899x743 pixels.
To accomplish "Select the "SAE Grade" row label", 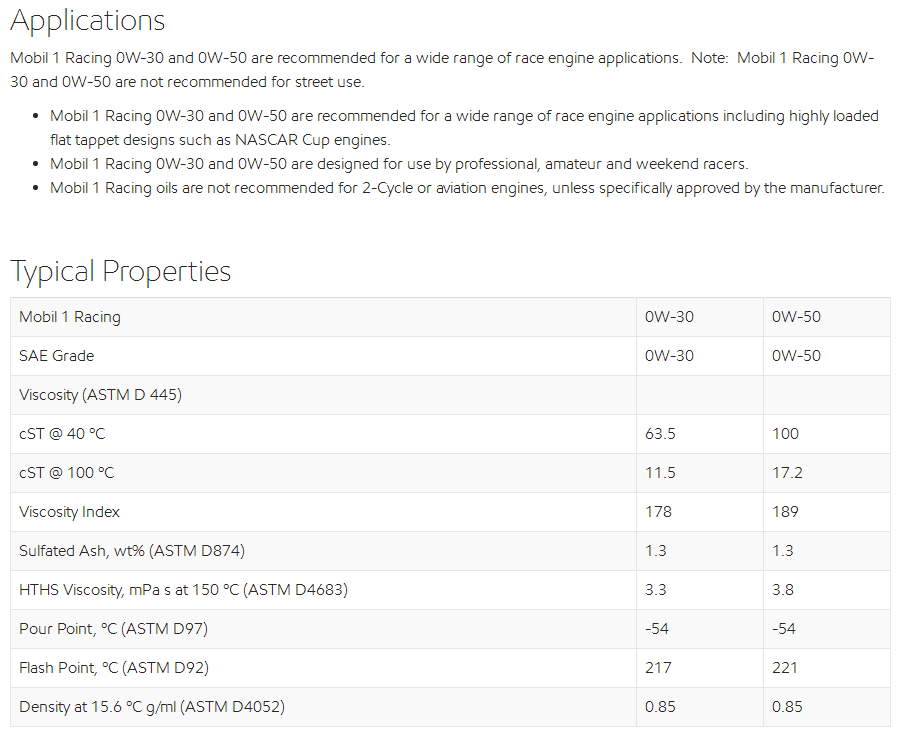I will click(56, 356).
